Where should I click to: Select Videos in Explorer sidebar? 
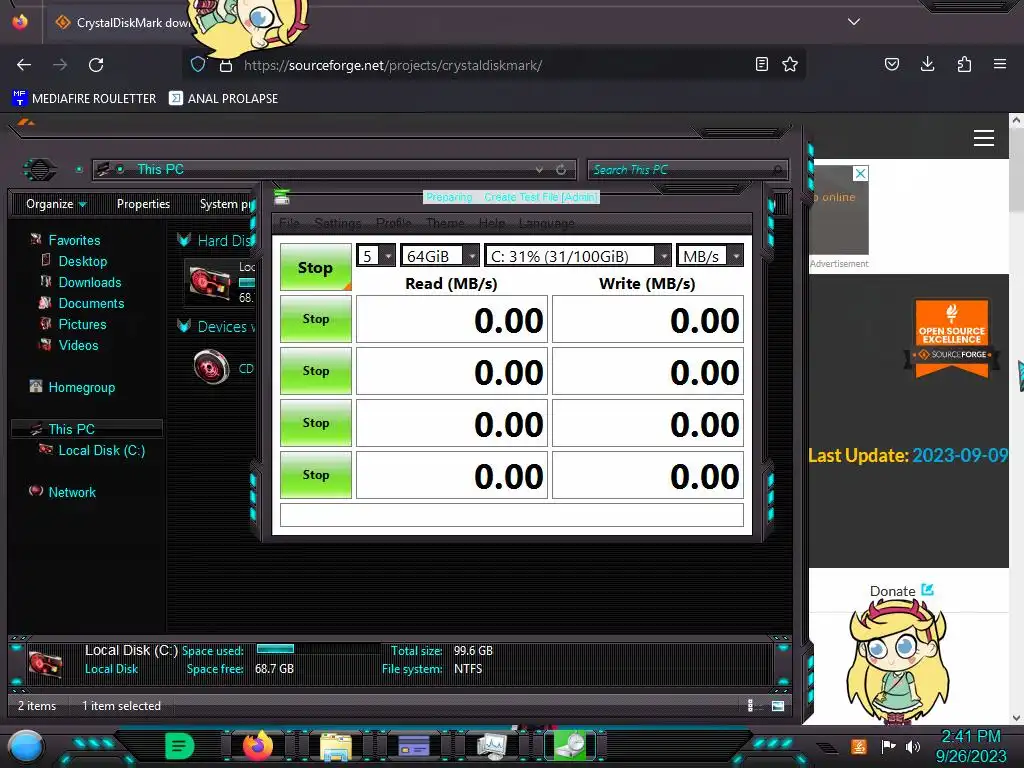(78, 345)
